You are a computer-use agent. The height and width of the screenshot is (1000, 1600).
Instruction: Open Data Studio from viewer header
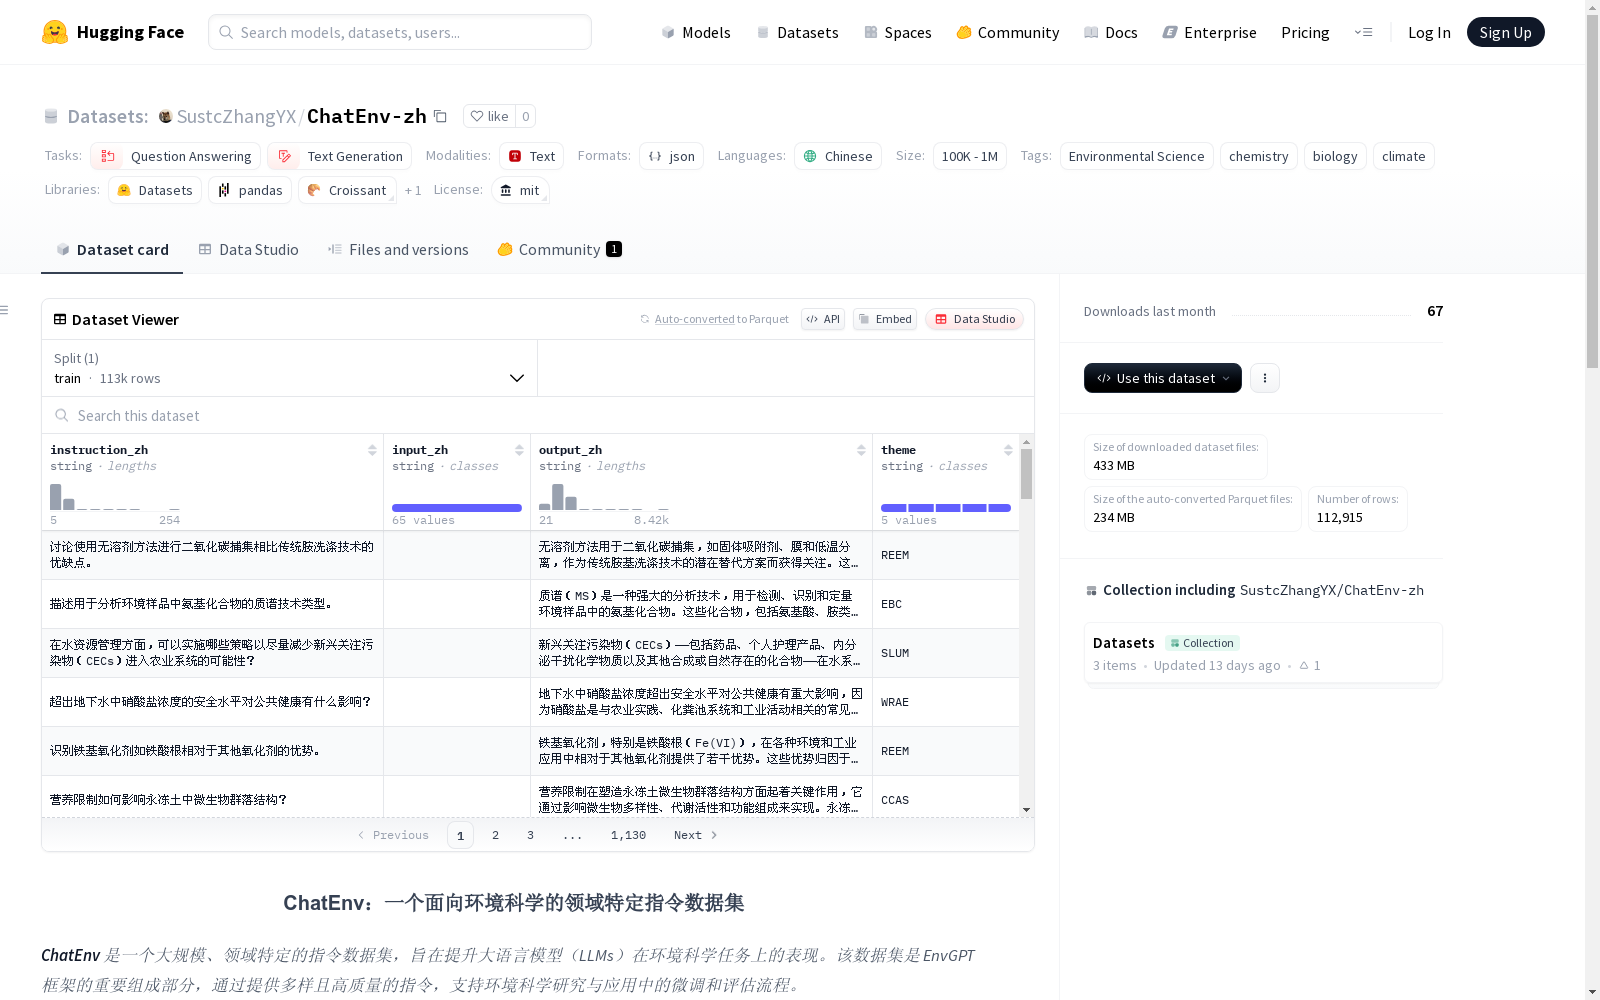click(975, 319)
